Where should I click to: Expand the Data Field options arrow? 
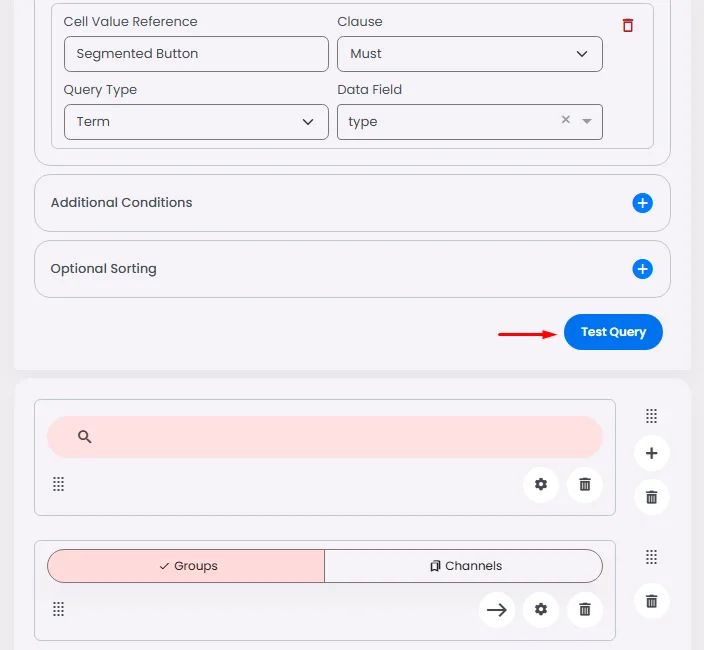tap(586, 121)
